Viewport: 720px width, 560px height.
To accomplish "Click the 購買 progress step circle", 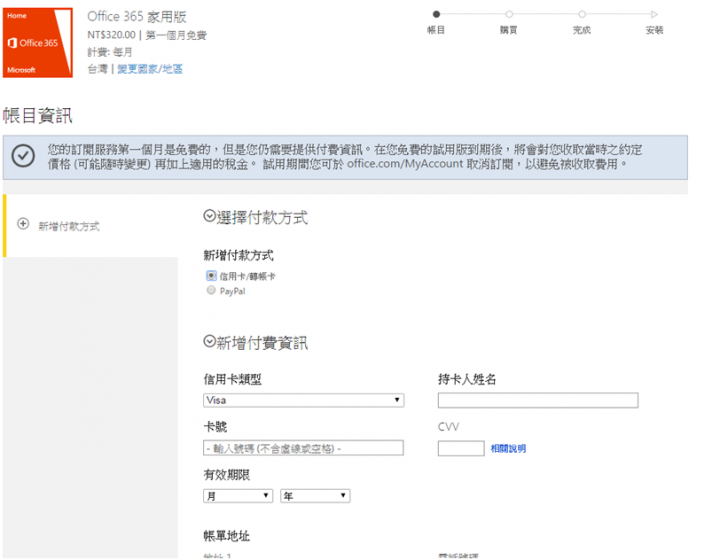I will coord(509,14).
